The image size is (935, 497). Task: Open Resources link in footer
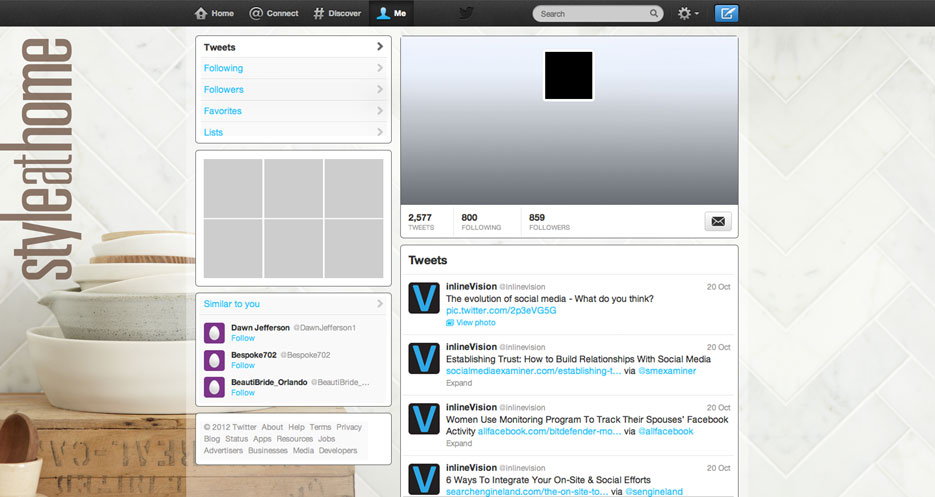tap(295, 439)
